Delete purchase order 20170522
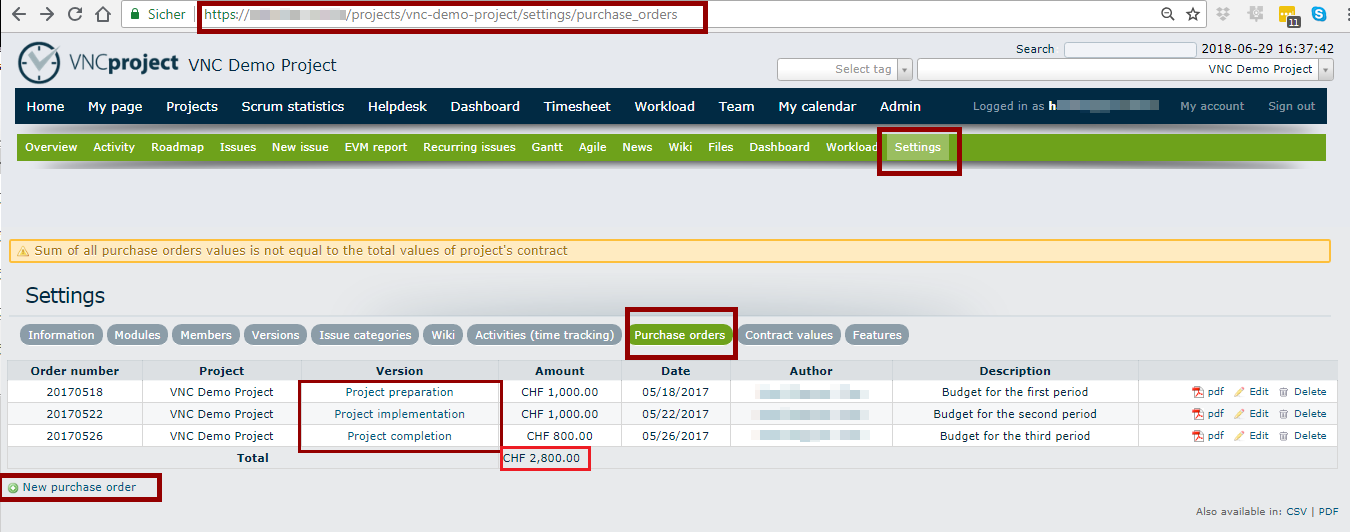The height and width of the screenshot is (532, 1350). coord(1302,414)
